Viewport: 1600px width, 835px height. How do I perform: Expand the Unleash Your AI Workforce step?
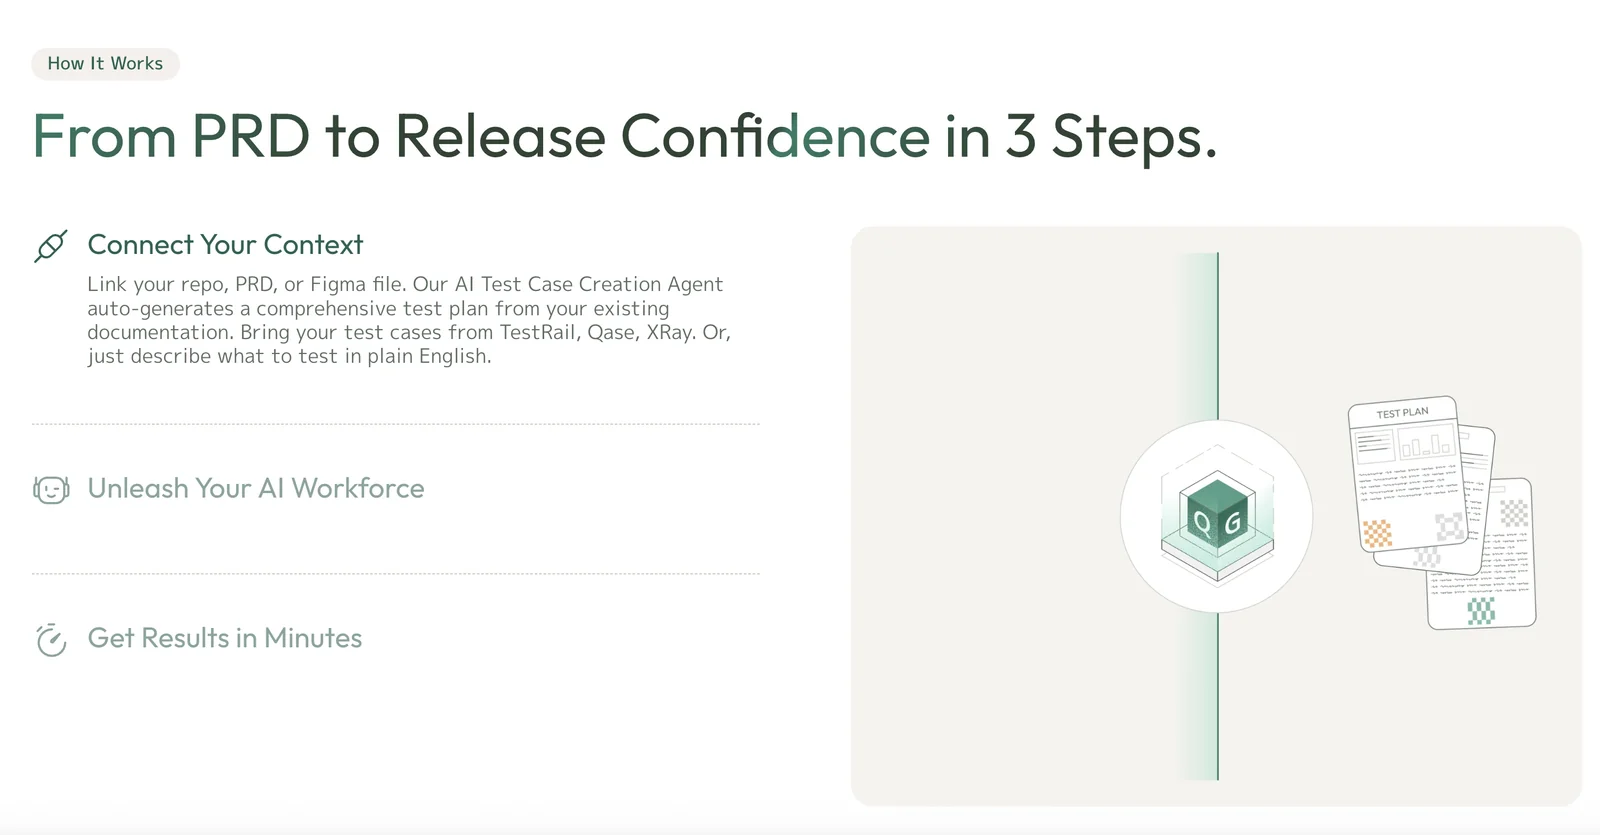(x=256, y=489)
